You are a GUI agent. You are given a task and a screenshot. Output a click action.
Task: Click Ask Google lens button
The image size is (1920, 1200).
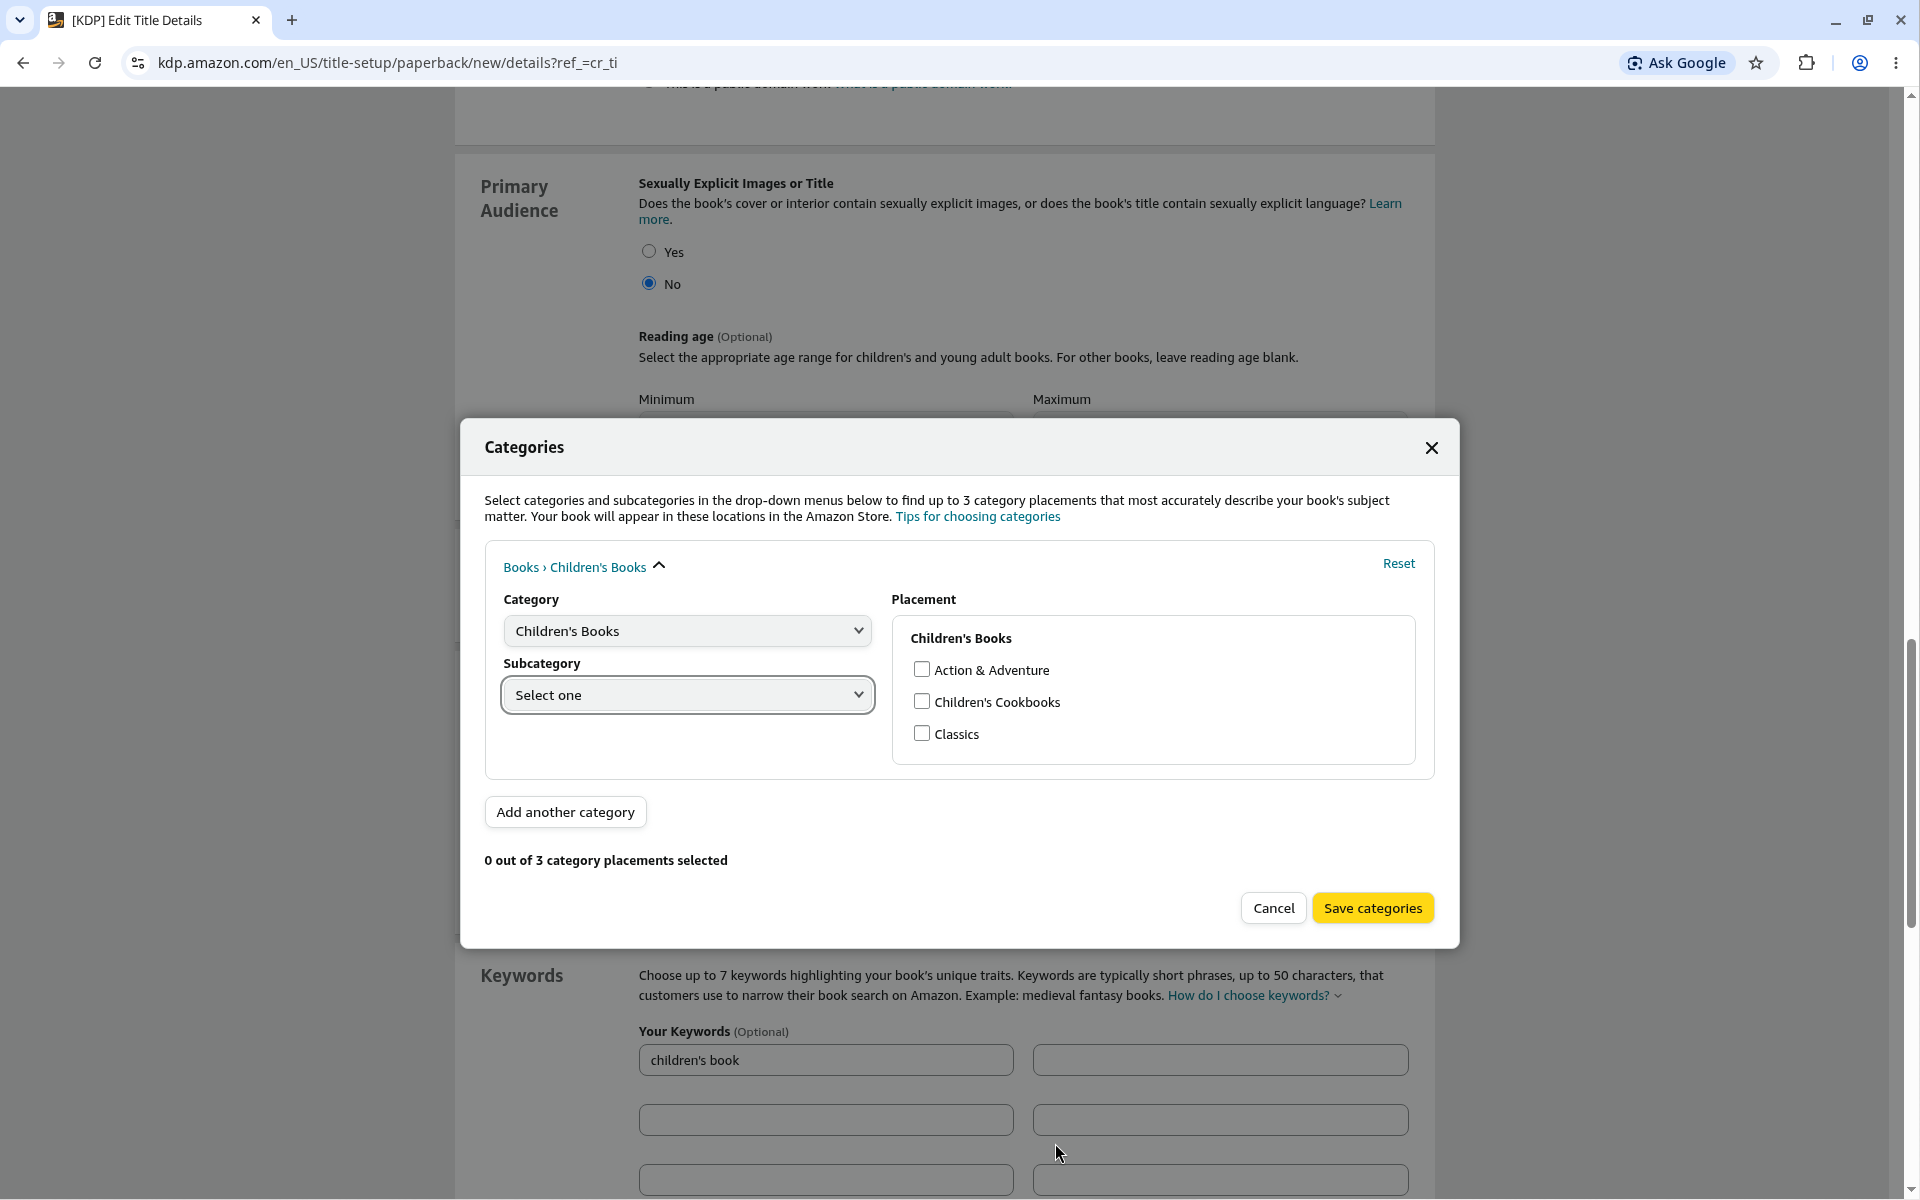[x=1677, y=63]
